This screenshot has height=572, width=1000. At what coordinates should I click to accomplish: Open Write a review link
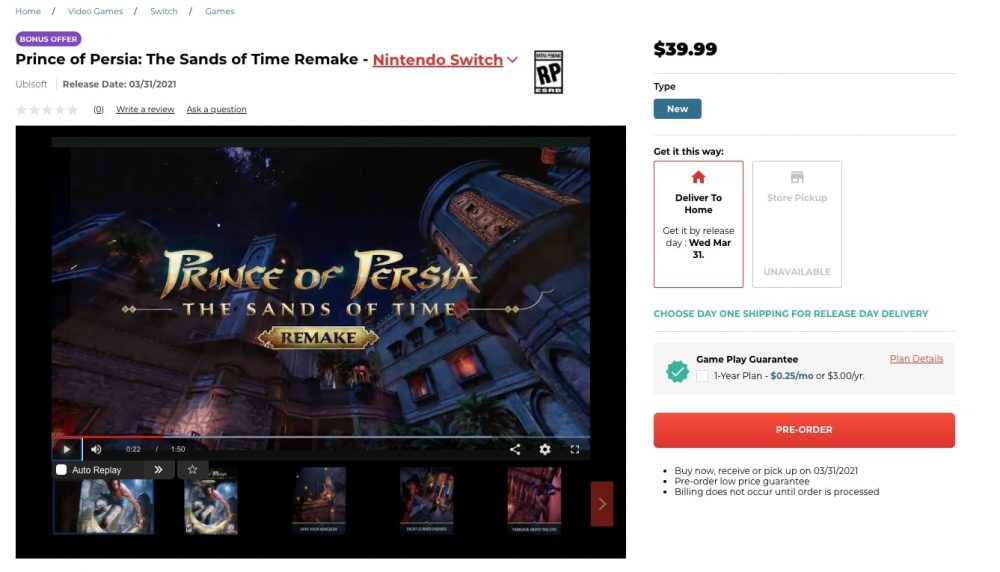145,109
